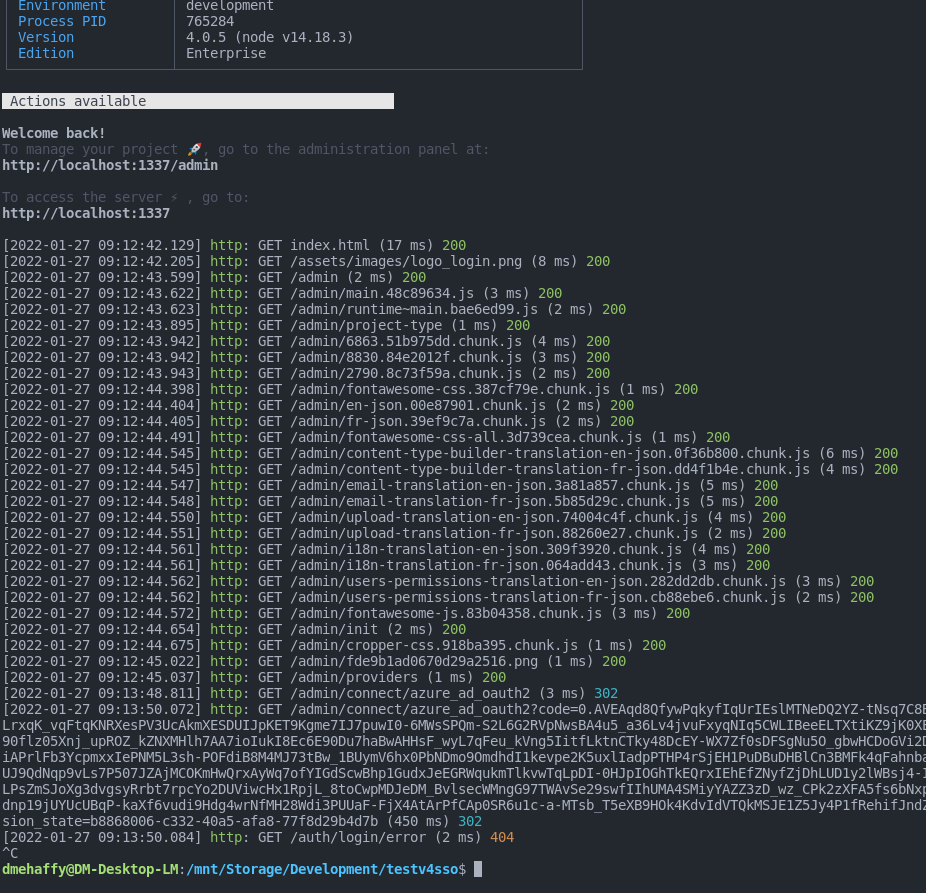Click the Process PID label
This screenshot has height=893, width=926.
tap(62, 21)
